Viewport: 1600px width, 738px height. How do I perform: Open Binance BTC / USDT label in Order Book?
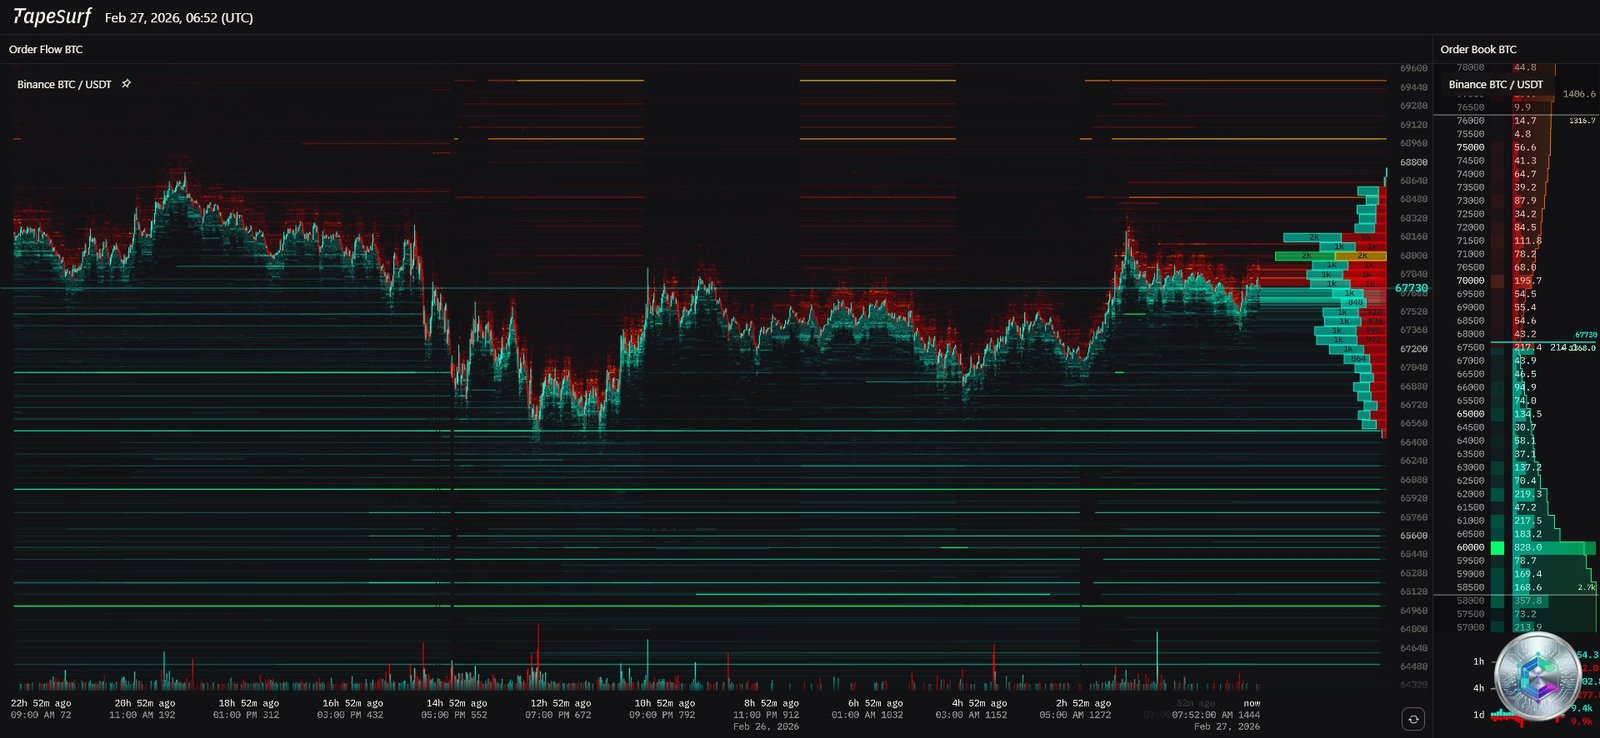tap(1496, 84)
